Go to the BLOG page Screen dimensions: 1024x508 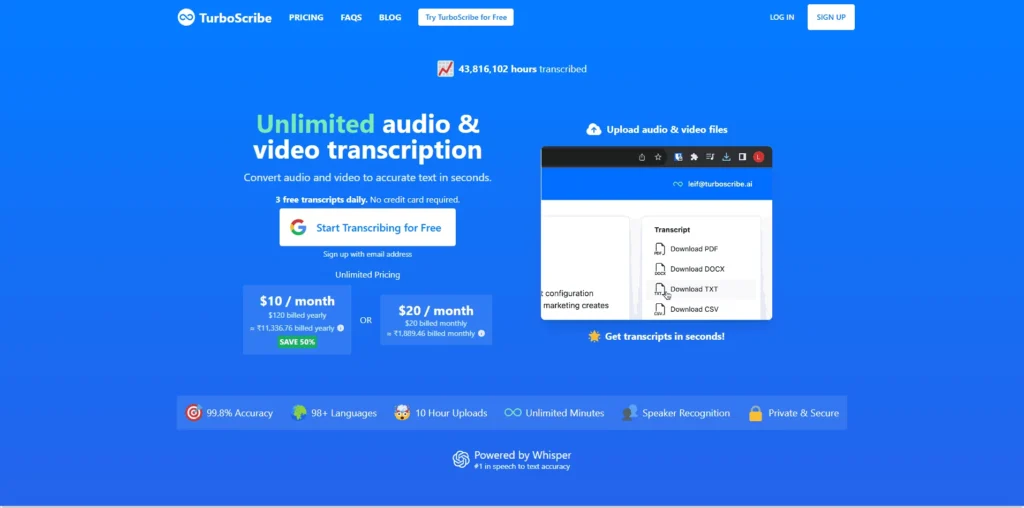coord(390,18)
